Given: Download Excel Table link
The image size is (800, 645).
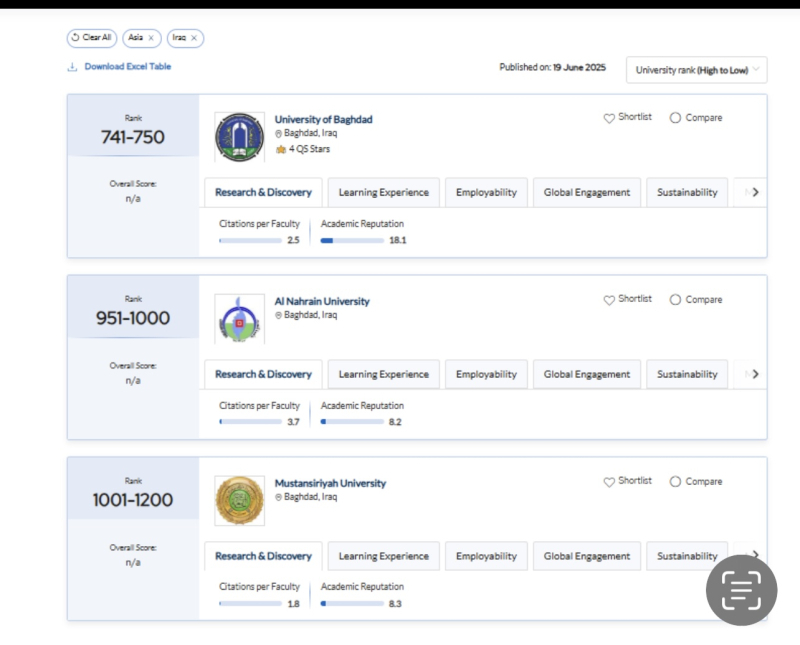Looking at the screenshot, I should tap(128, 66).
